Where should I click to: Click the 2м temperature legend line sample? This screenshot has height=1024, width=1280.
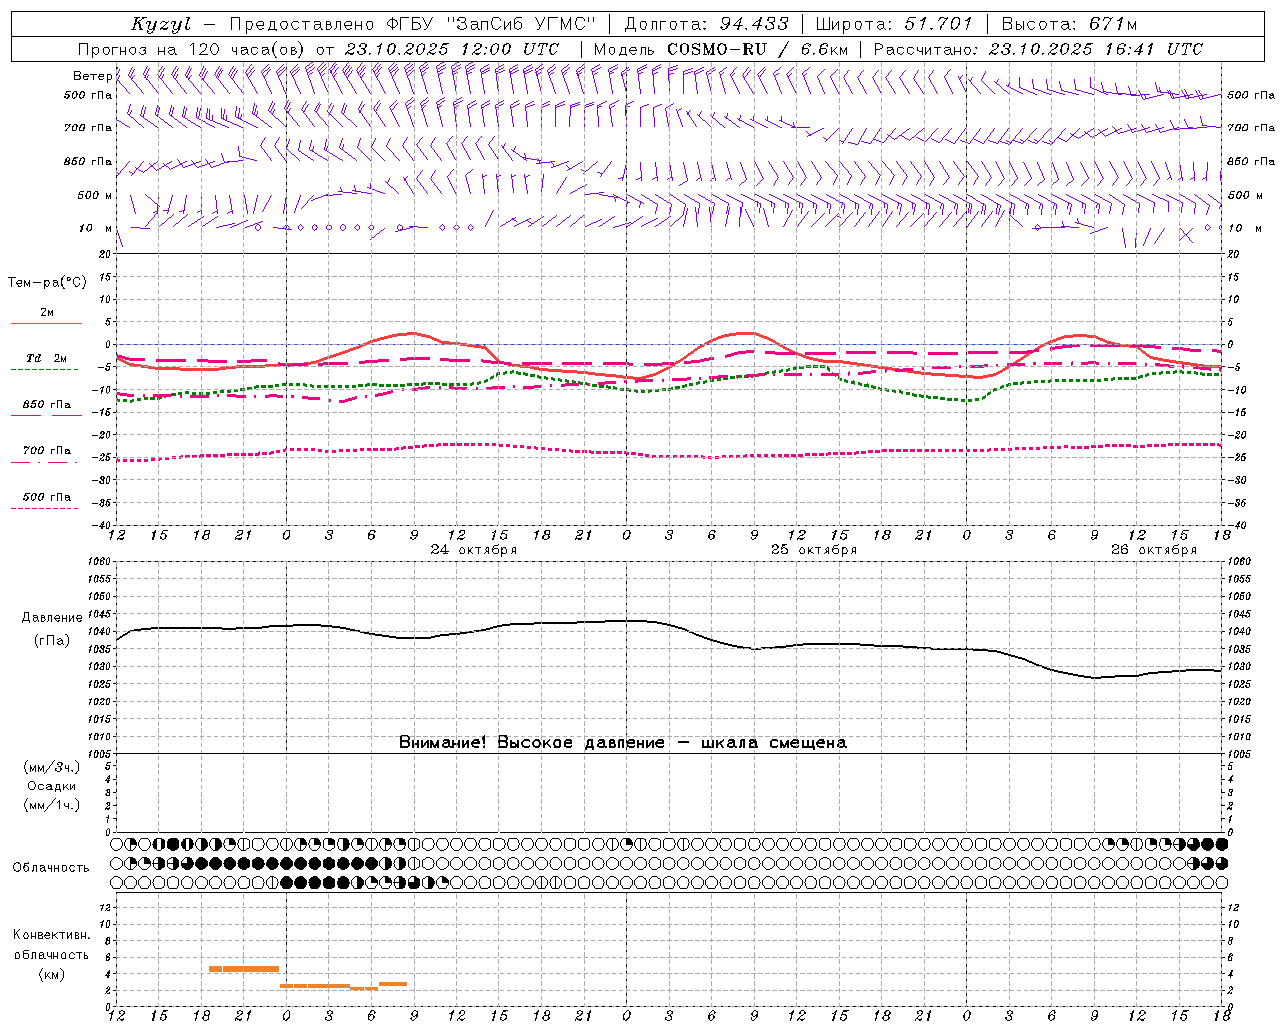click(46, 323)
